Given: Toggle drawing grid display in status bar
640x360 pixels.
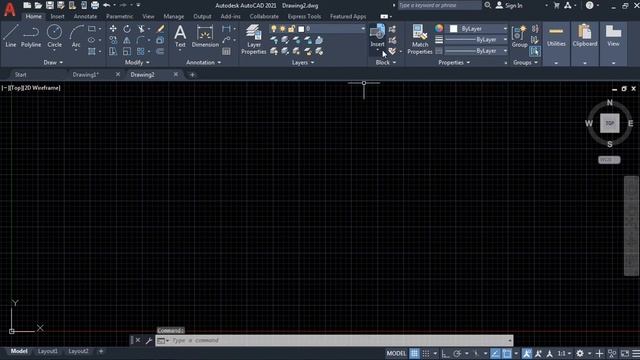Looking at the screenshot, I should pos(414,353).
